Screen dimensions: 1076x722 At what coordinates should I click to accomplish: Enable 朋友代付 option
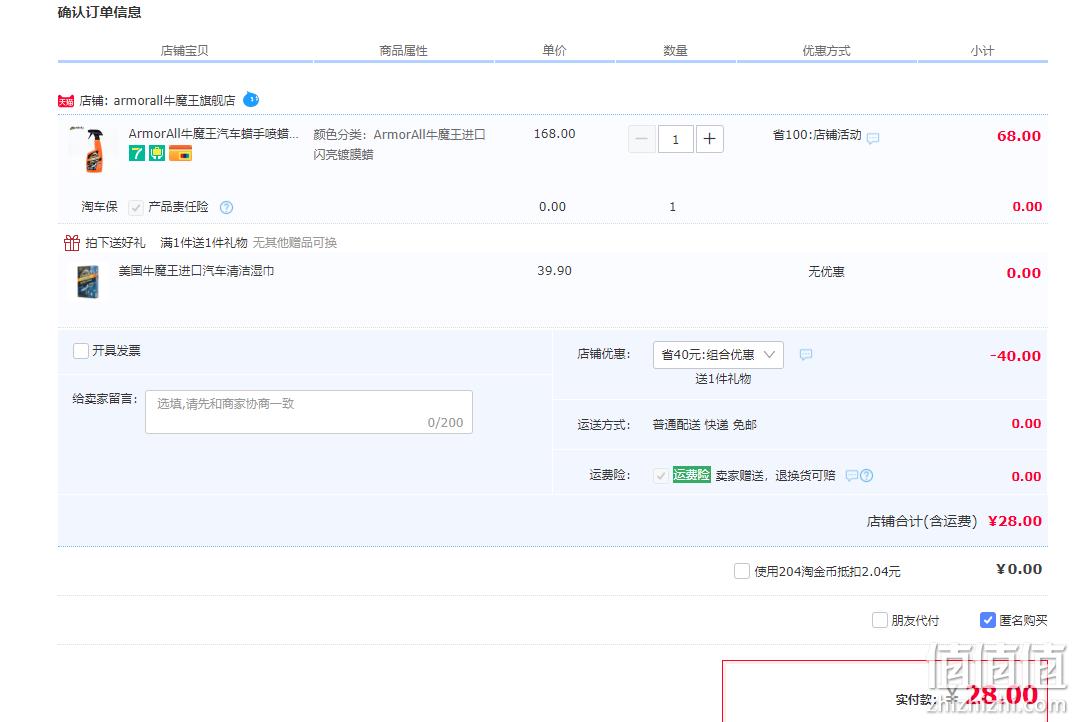(x=880, y=620)
